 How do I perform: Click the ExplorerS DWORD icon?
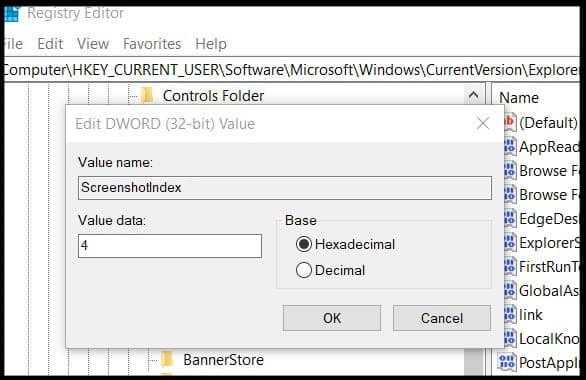(x=511, y=242)
